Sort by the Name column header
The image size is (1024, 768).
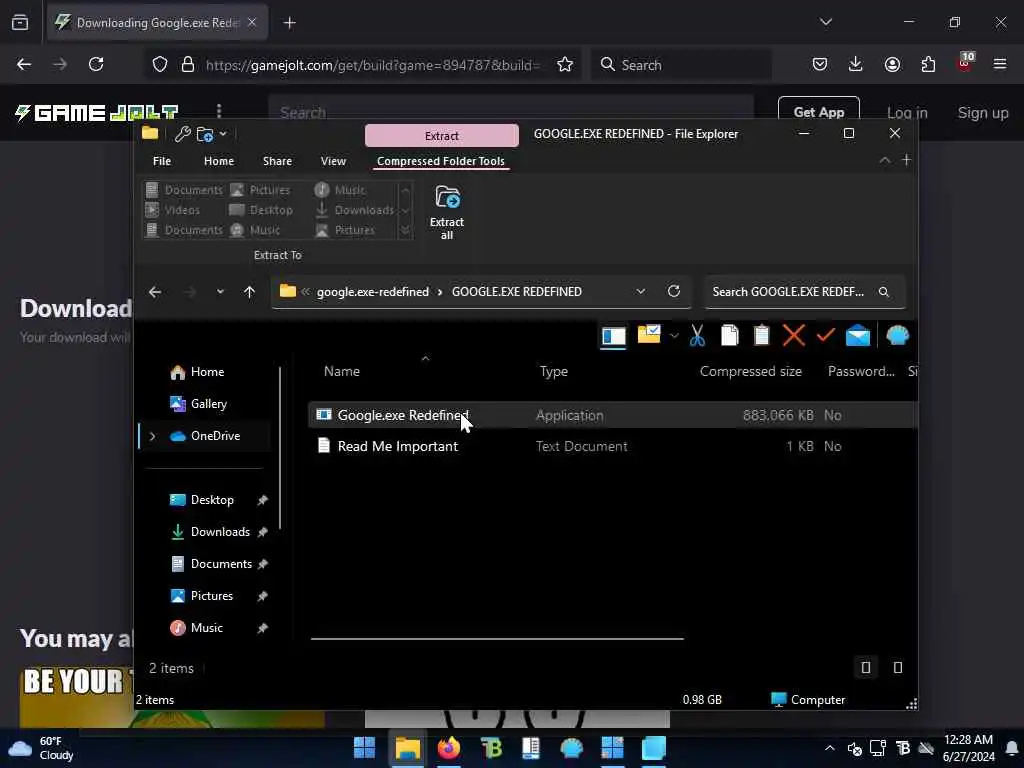tap(342, 372)
